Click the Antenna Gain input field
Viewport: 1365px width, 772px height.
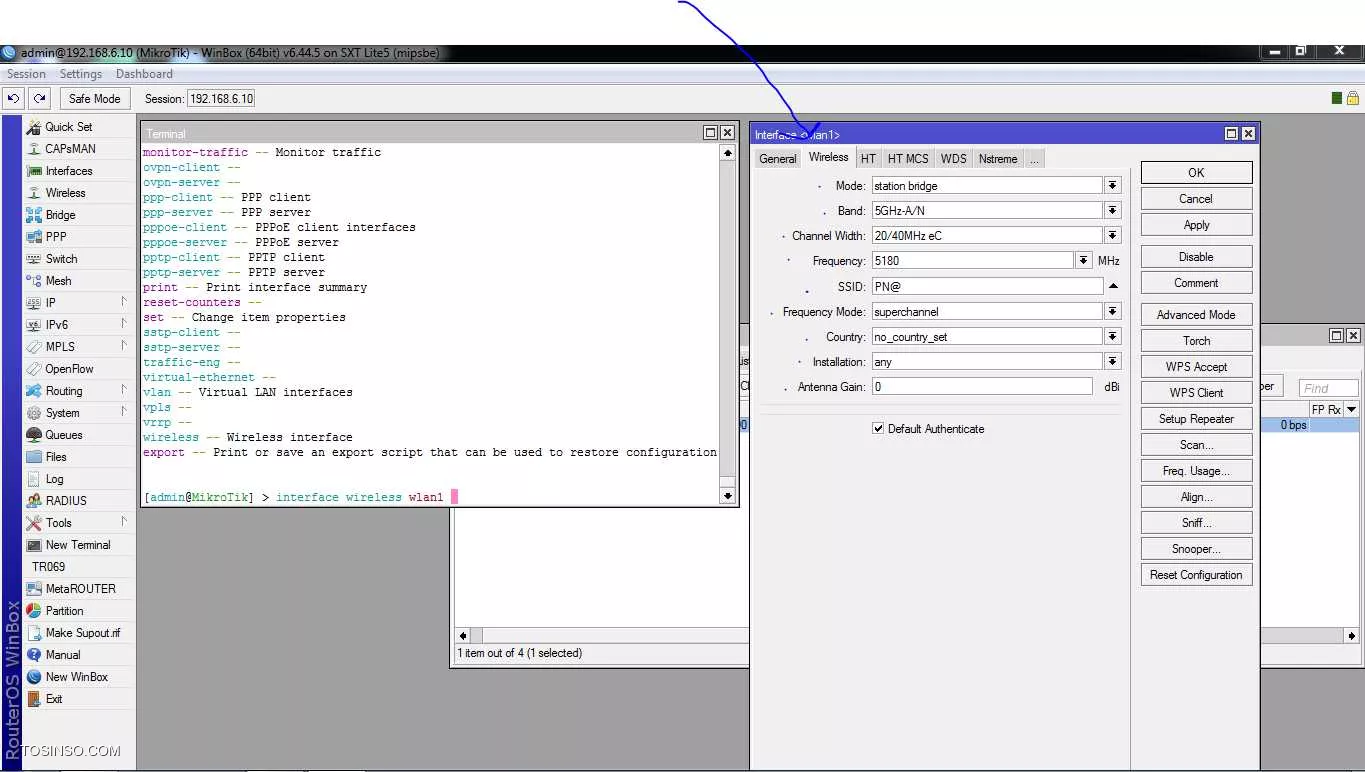tap(982, 387)
